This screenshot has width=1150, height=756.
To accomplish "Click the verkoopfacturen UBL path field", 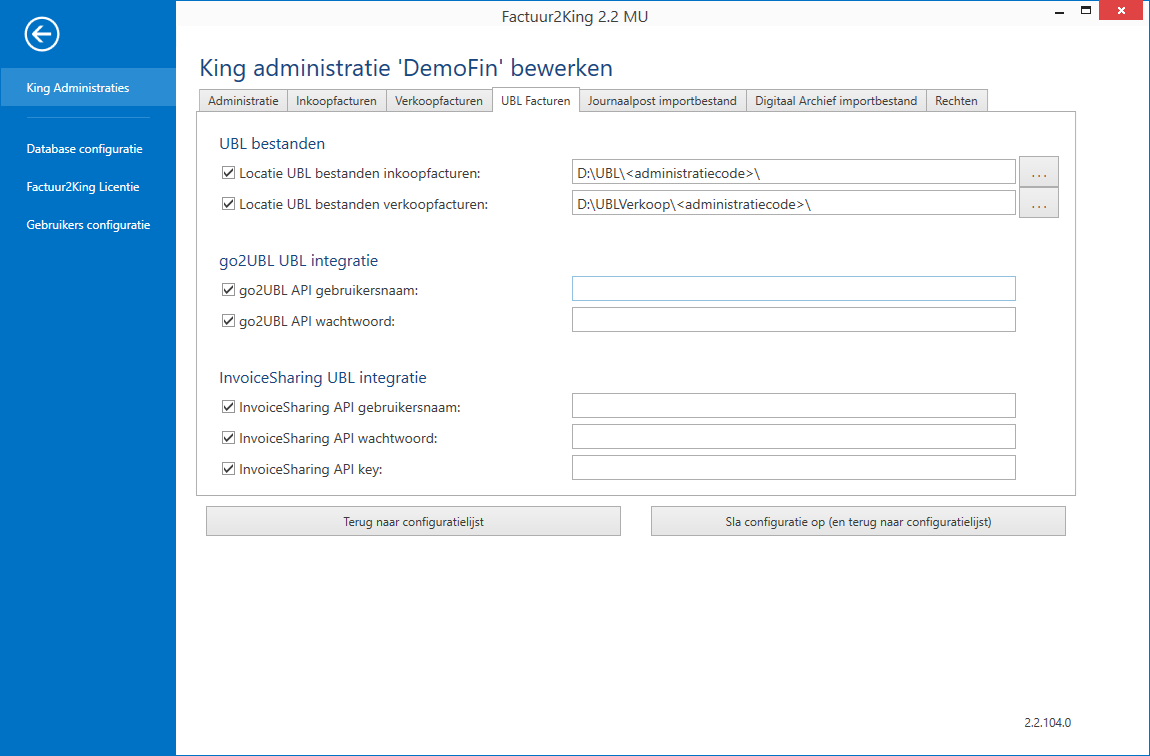I will point(794,204).
